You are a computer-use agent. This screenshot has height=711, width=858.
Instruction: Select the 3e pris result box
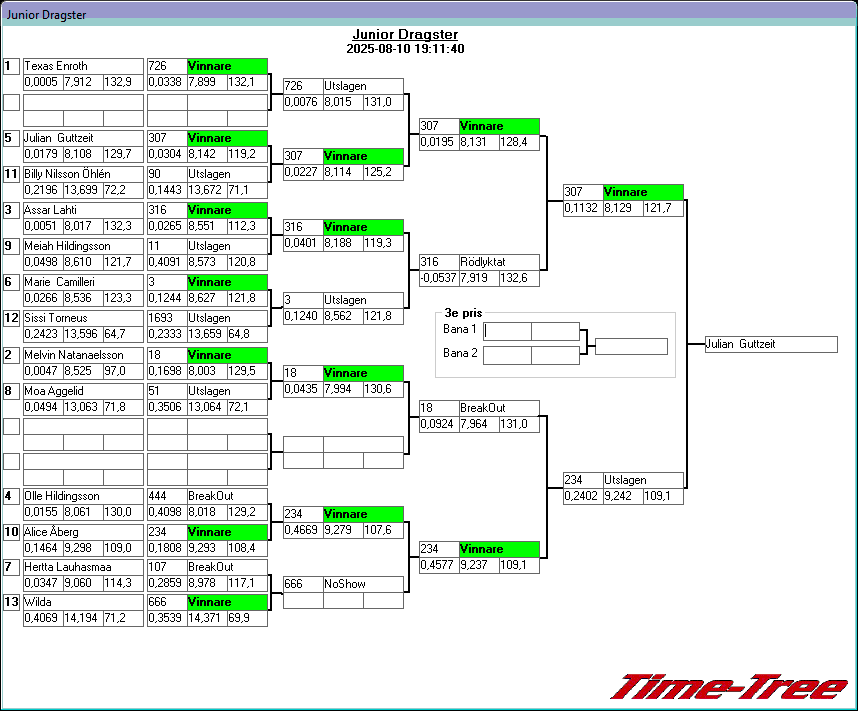[x=631, y=347]
